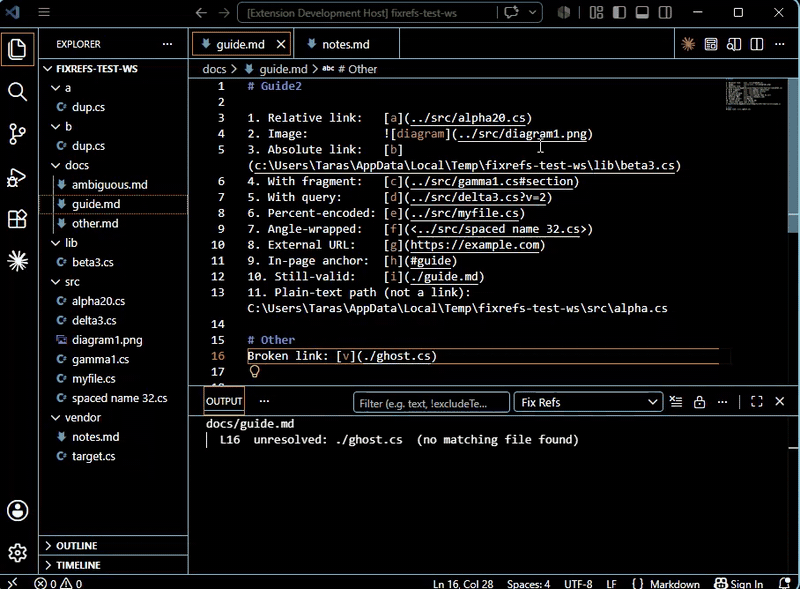Open ambiguous.md in the explorer
Screen dimensions: 800x589
point(113,185)
